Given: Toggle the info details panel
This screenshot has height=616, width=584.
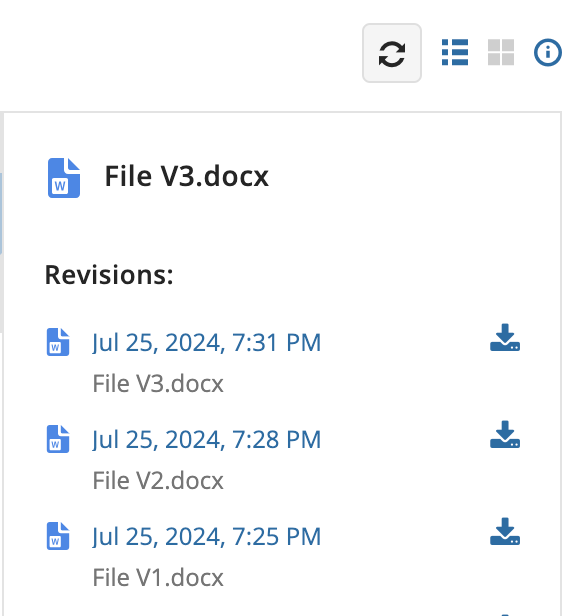Looking at the screenshot, I should point(547,52).
